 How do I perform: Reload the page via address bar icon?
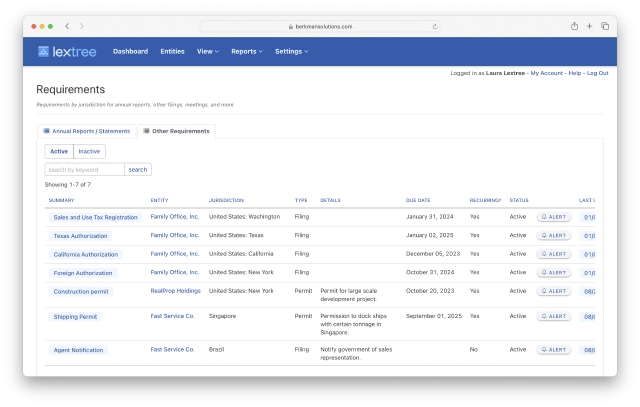(435, 27)
